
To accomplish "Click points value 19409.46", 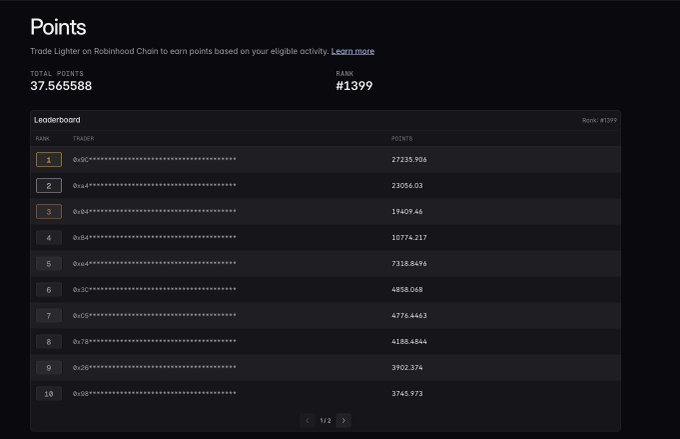I will pyautogui.click(x=407, y=212).
